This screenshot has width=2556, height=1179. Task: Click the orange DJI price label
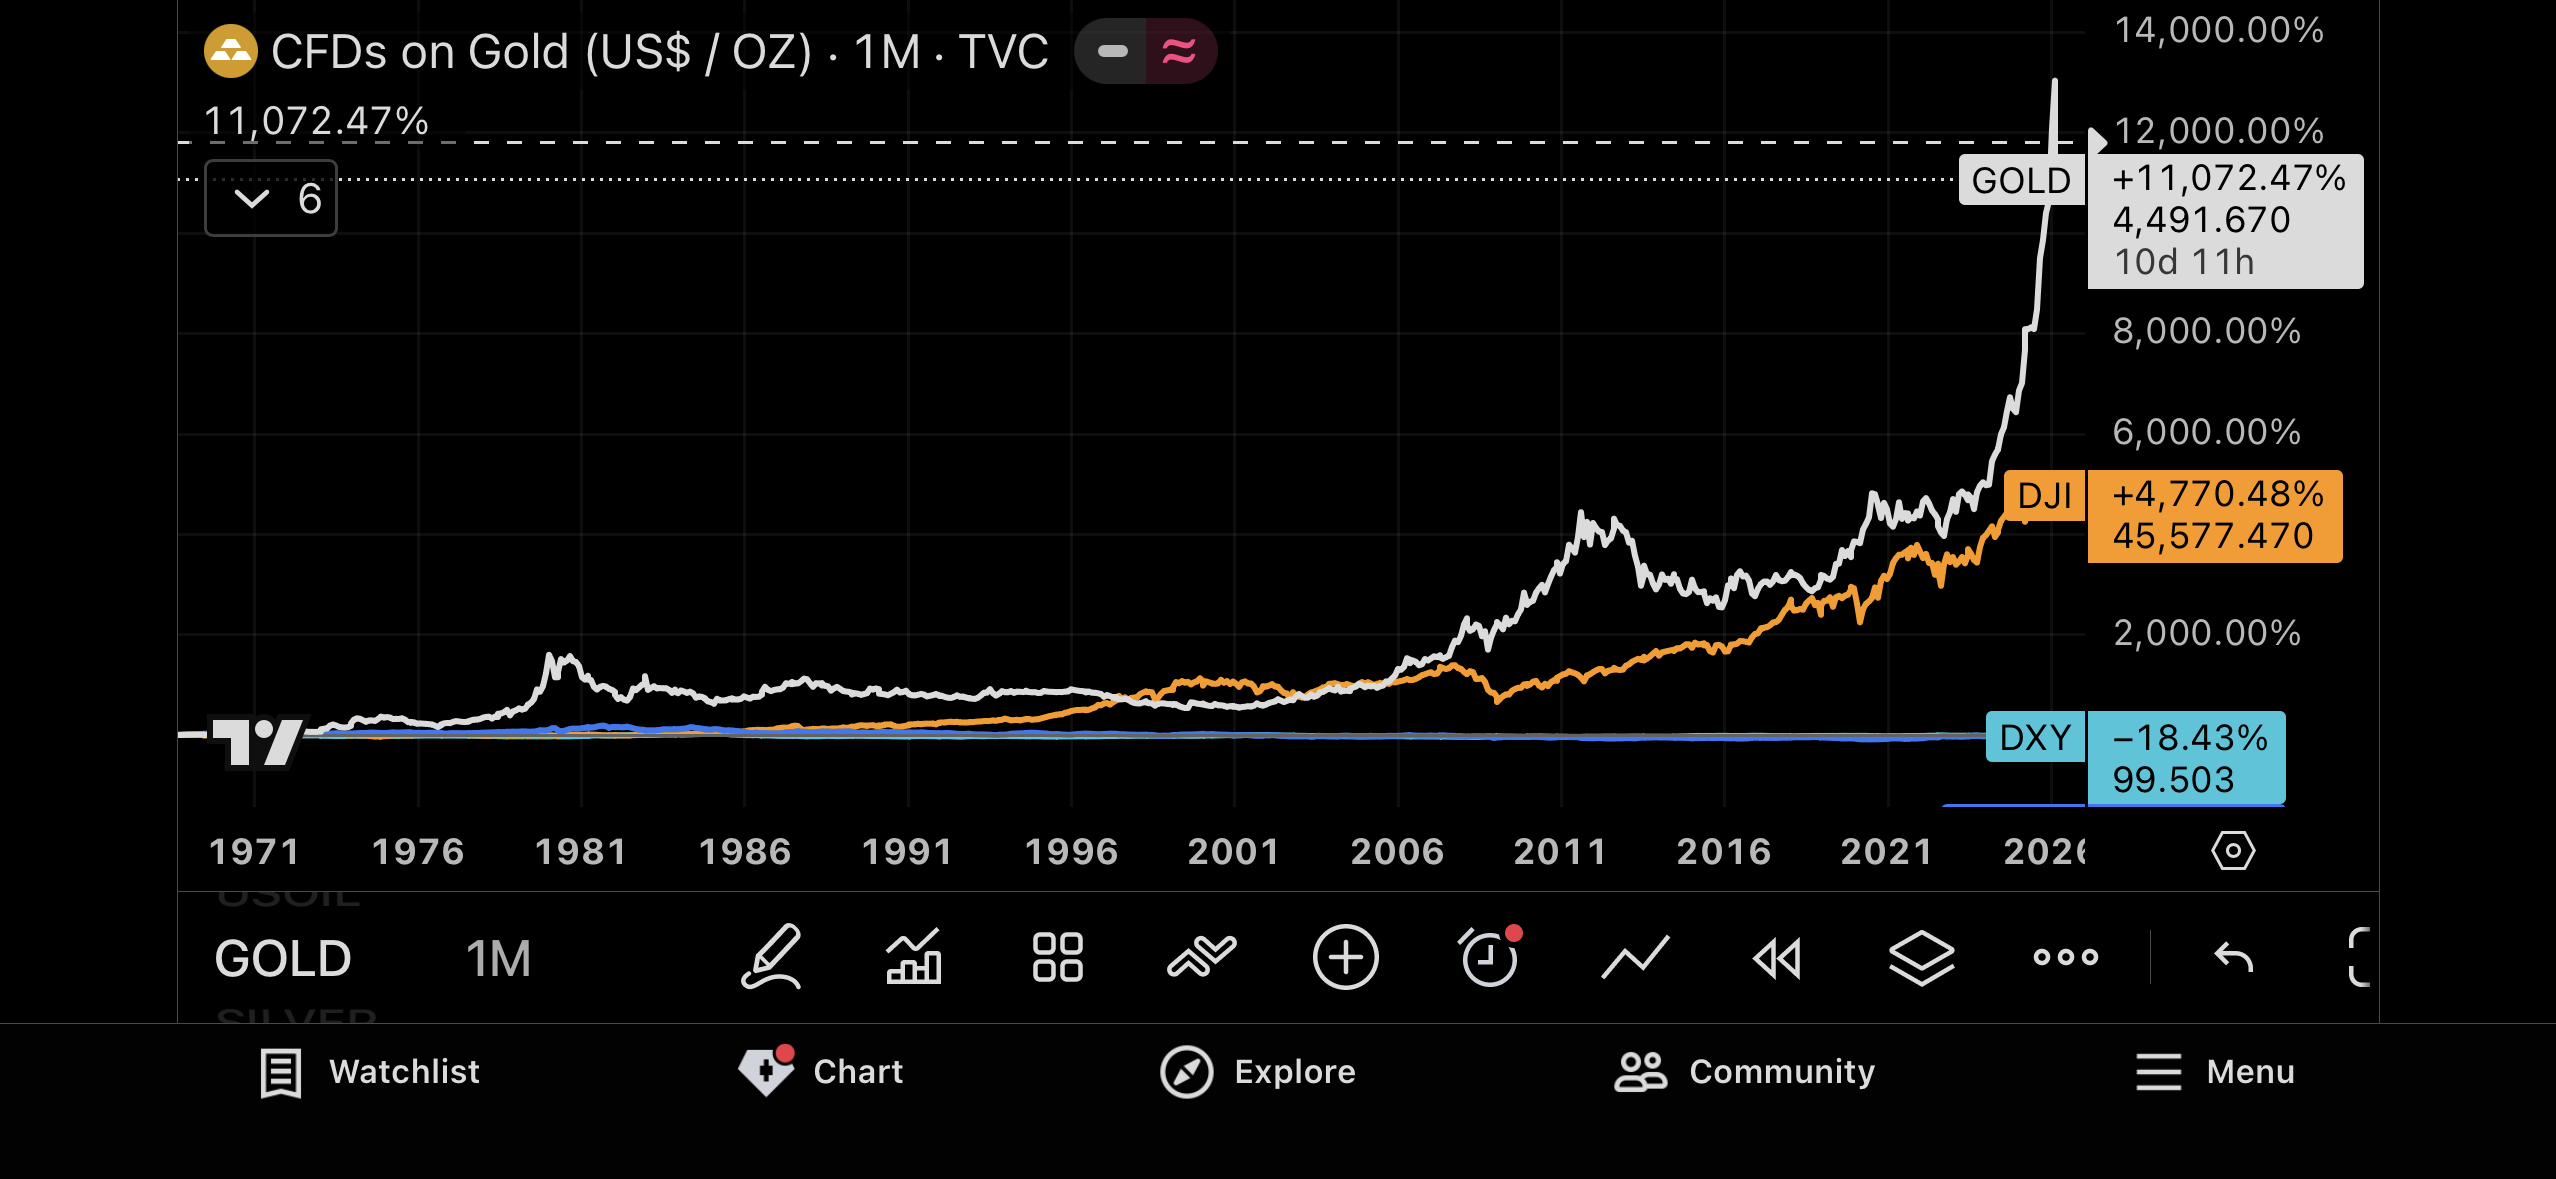point(2214,516)
